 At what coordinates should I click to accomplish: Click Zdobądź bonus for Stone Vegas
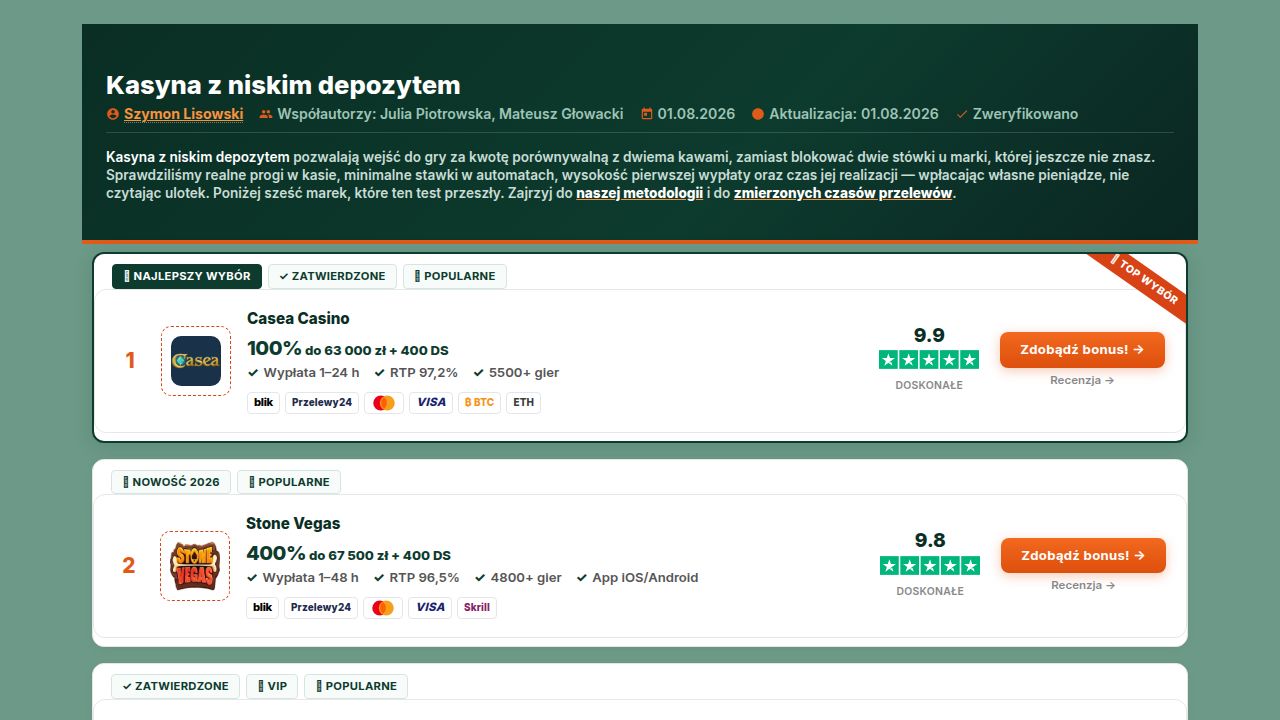[x=1083, y=555]
